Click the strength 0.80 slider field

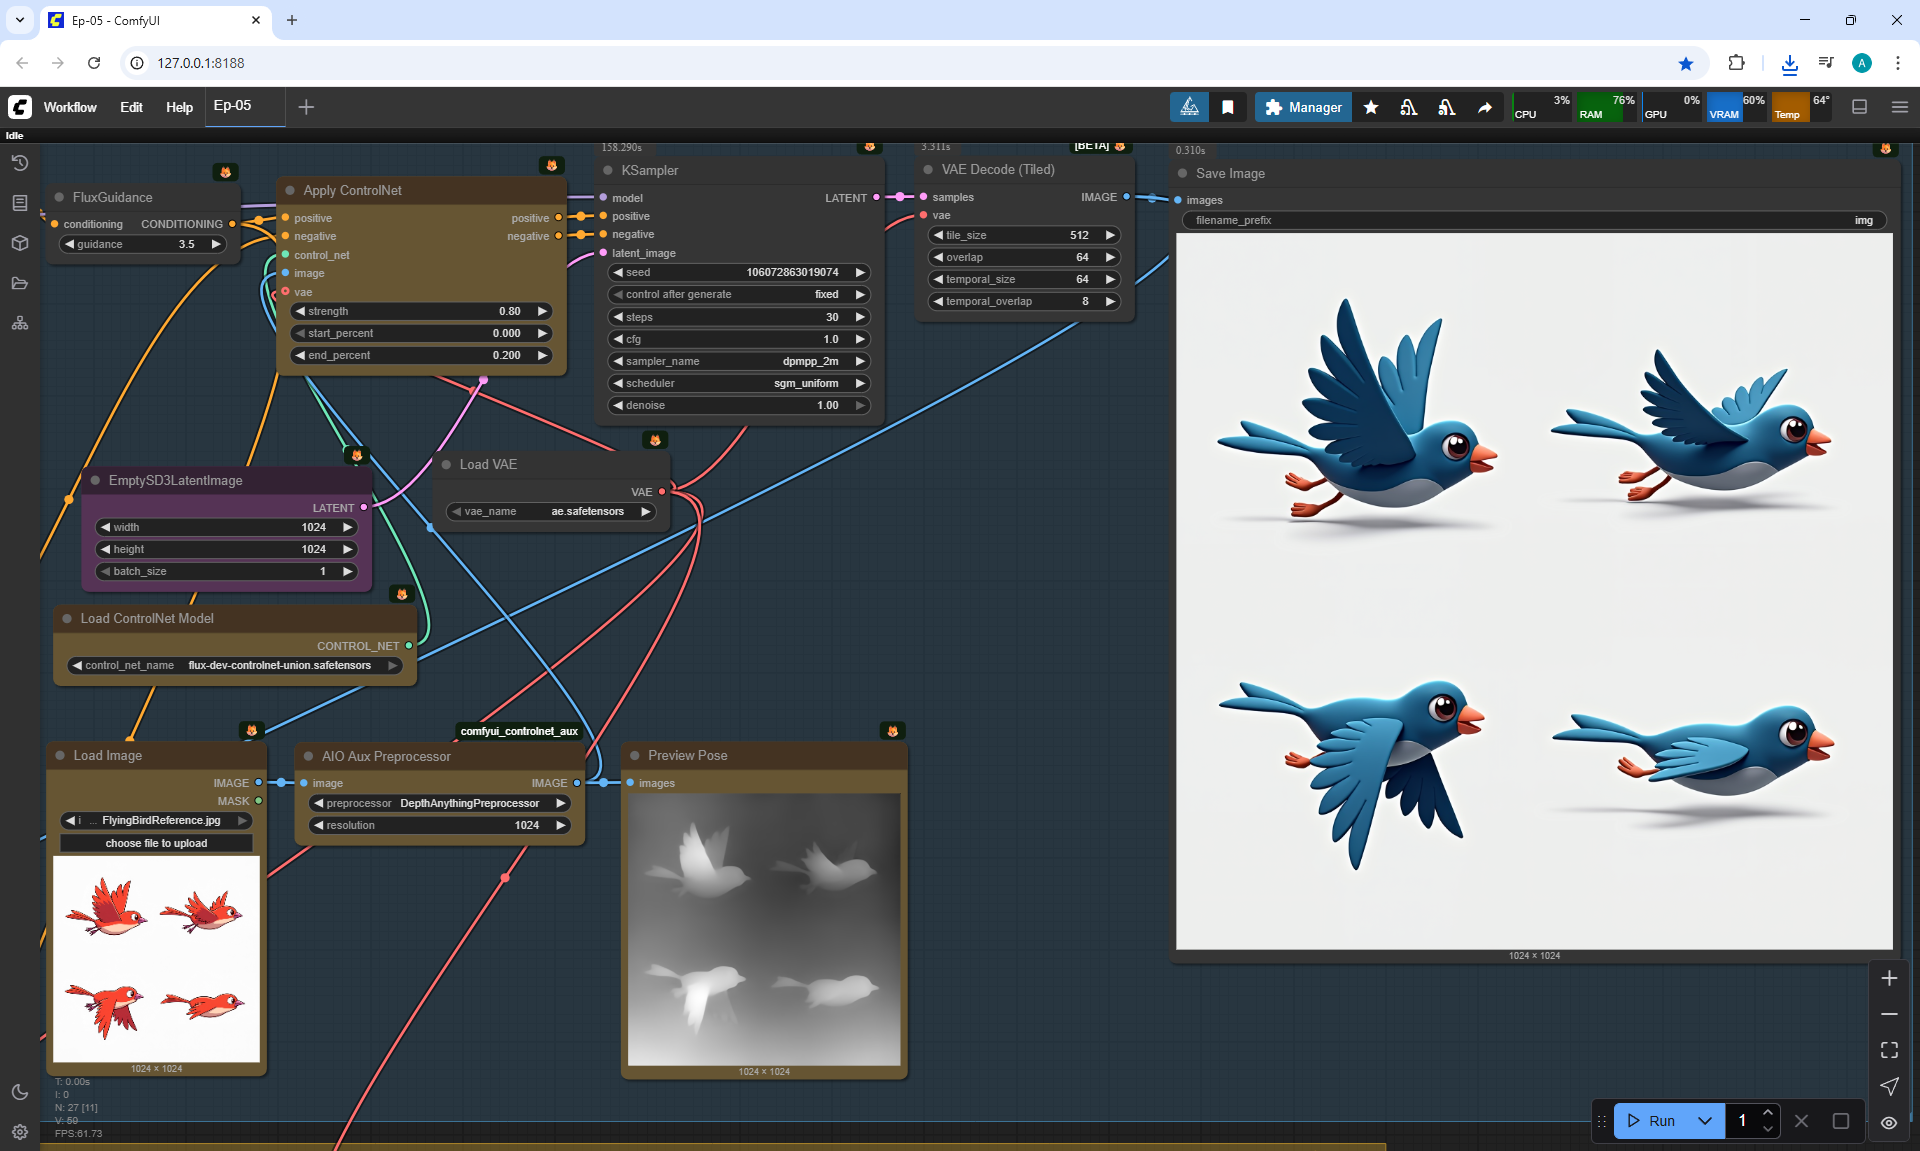point(422,311)
